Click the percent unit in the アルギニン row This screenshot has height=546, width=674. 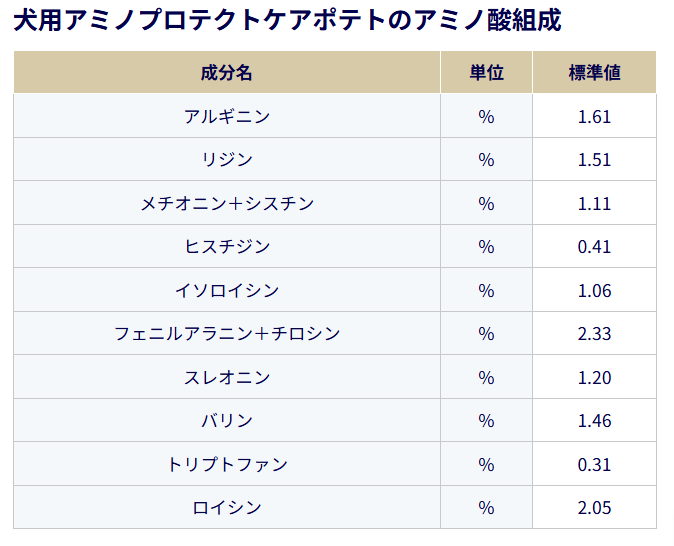pos(486,116)
